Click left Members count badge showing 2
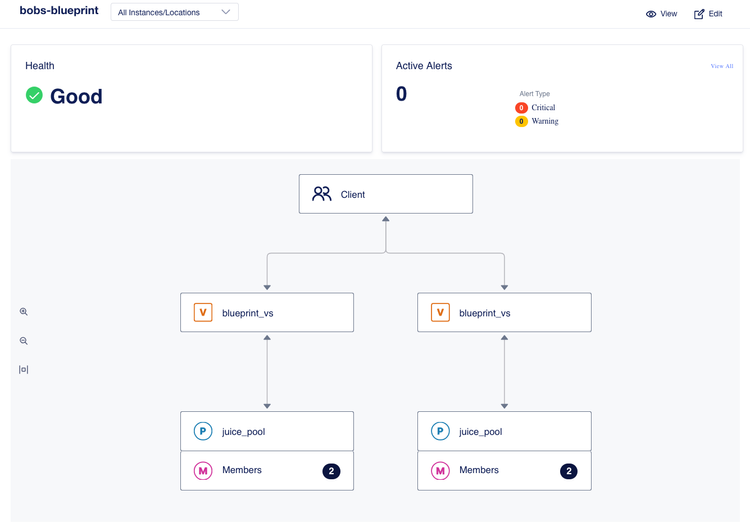Viewport: 750px width, 531px height. pos(332,471)
